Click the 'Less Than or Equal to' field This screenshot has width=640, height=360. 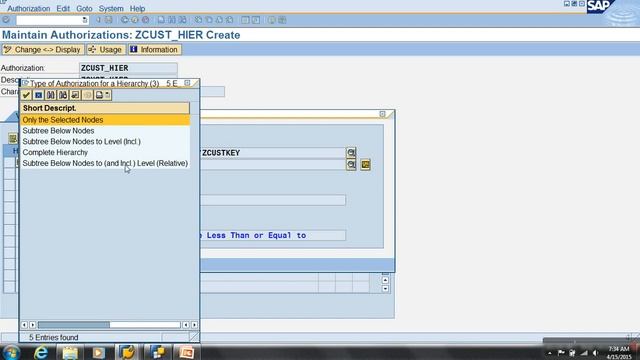(x=273, y=235)
